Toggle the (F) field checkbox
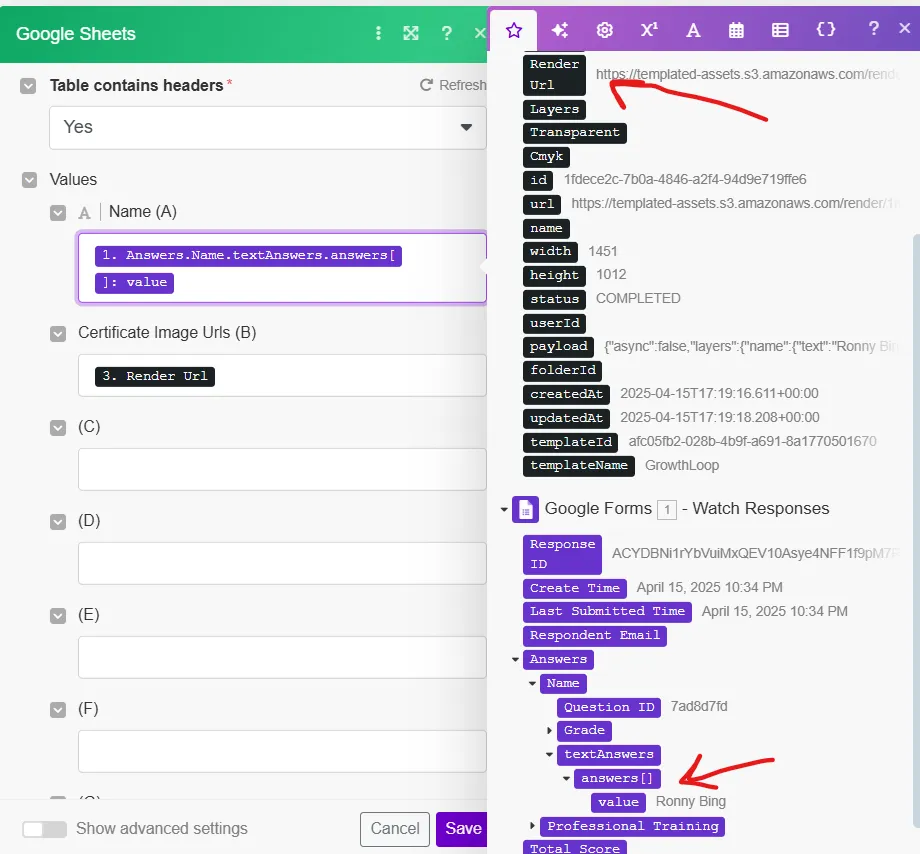This screenshot has width=920, height=854. click(58, 710)
